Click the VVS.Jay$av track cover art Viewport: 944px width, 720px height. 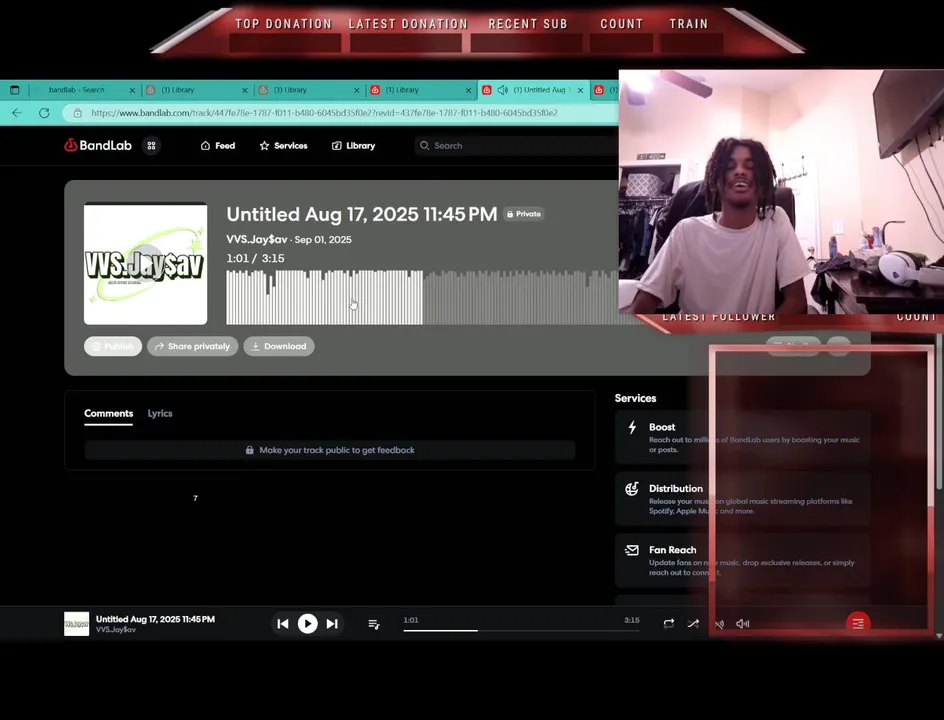tap(146, 264)
